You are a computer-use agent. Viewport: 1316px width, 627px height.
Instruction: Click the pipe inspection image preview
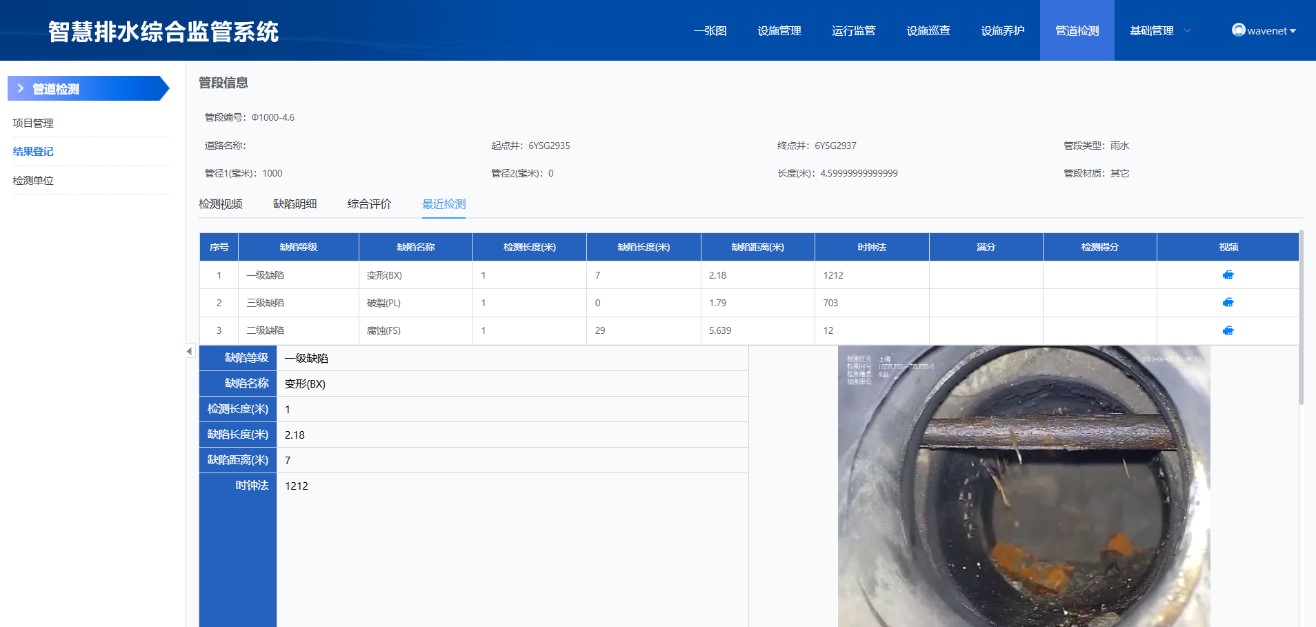[x=1023, y=487]
